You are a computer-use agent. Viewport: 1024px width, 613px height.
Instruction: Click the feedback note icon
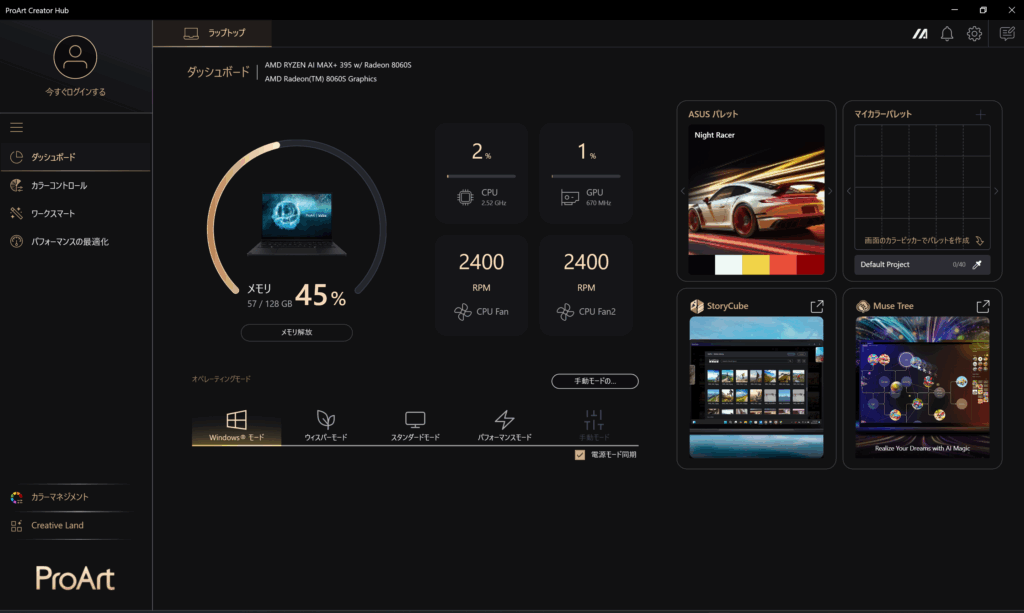[1007, 34]
